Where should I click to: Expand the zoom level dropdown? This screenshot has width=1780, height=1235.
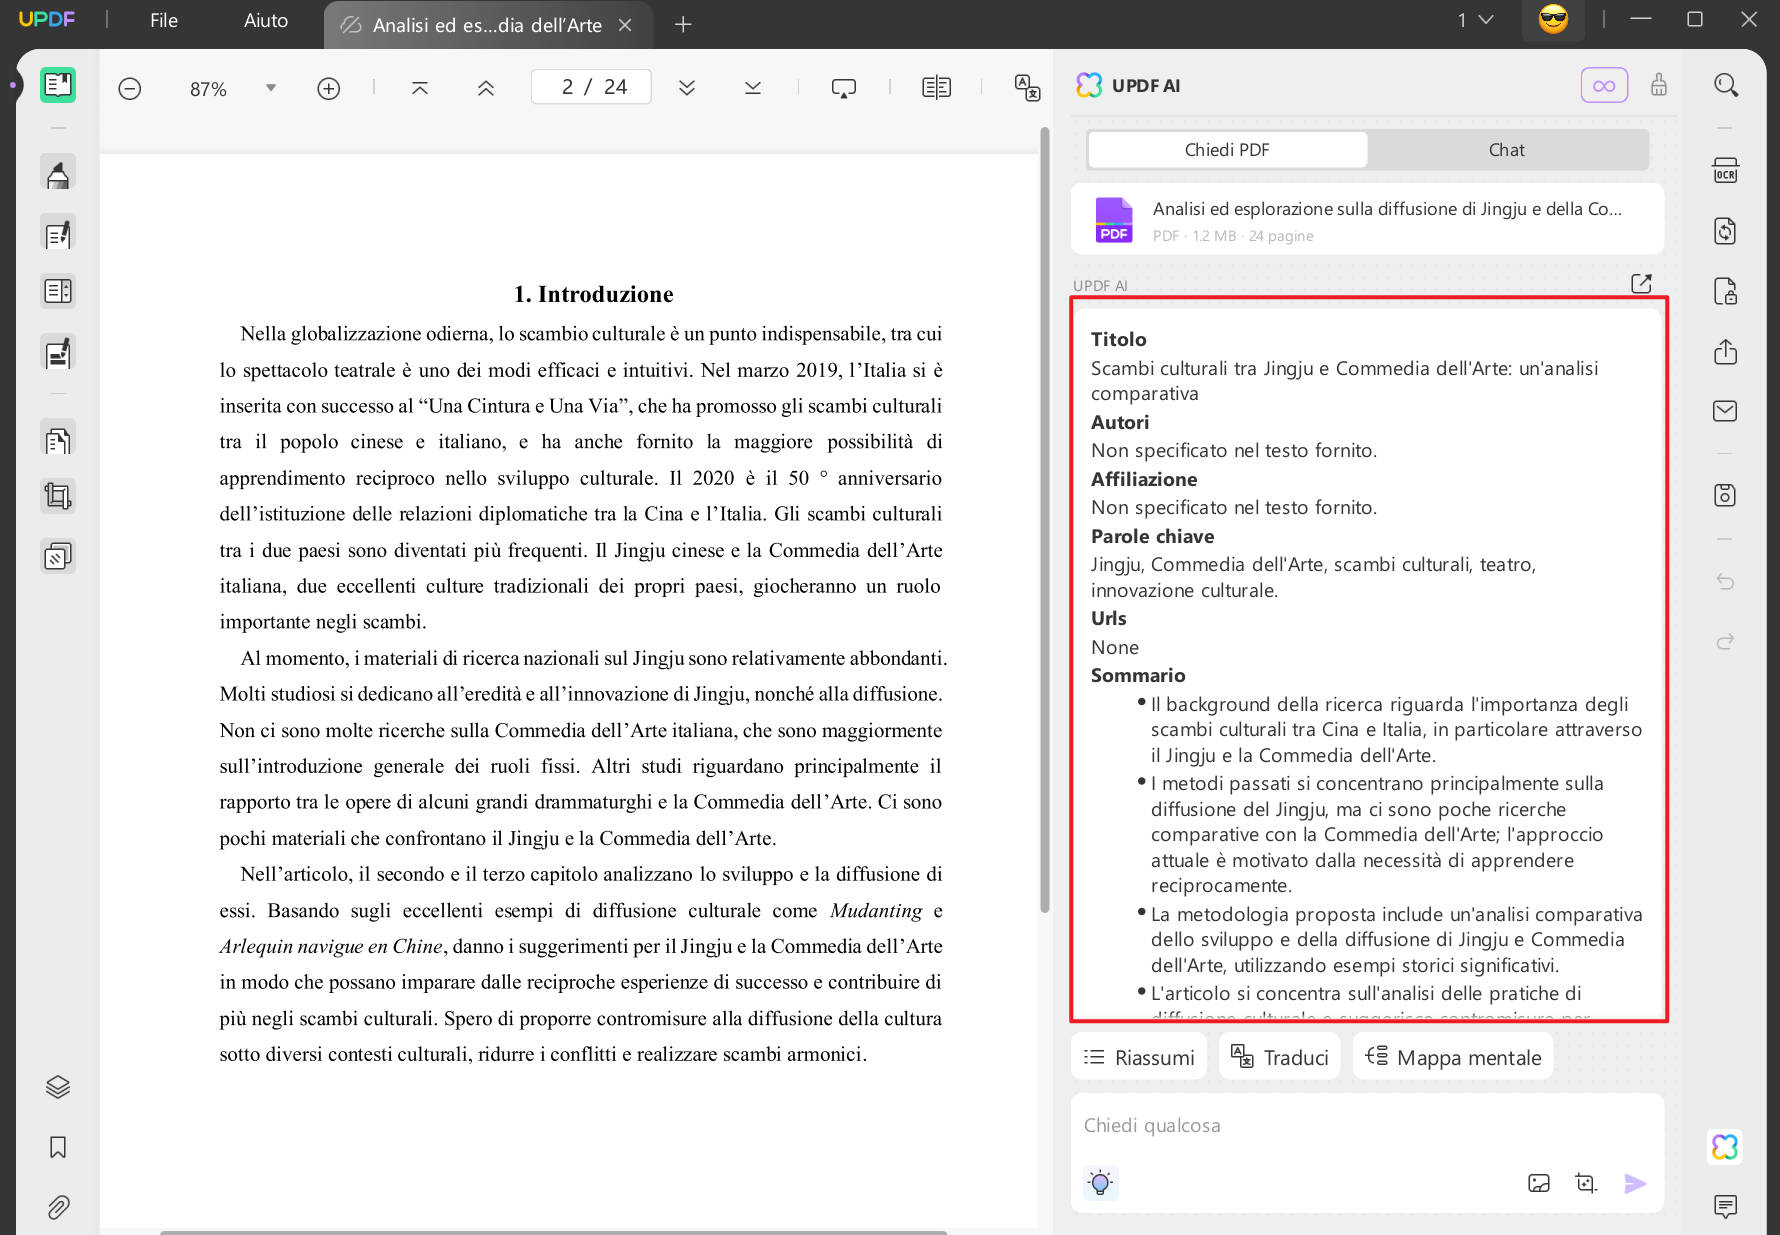point(270,88)
